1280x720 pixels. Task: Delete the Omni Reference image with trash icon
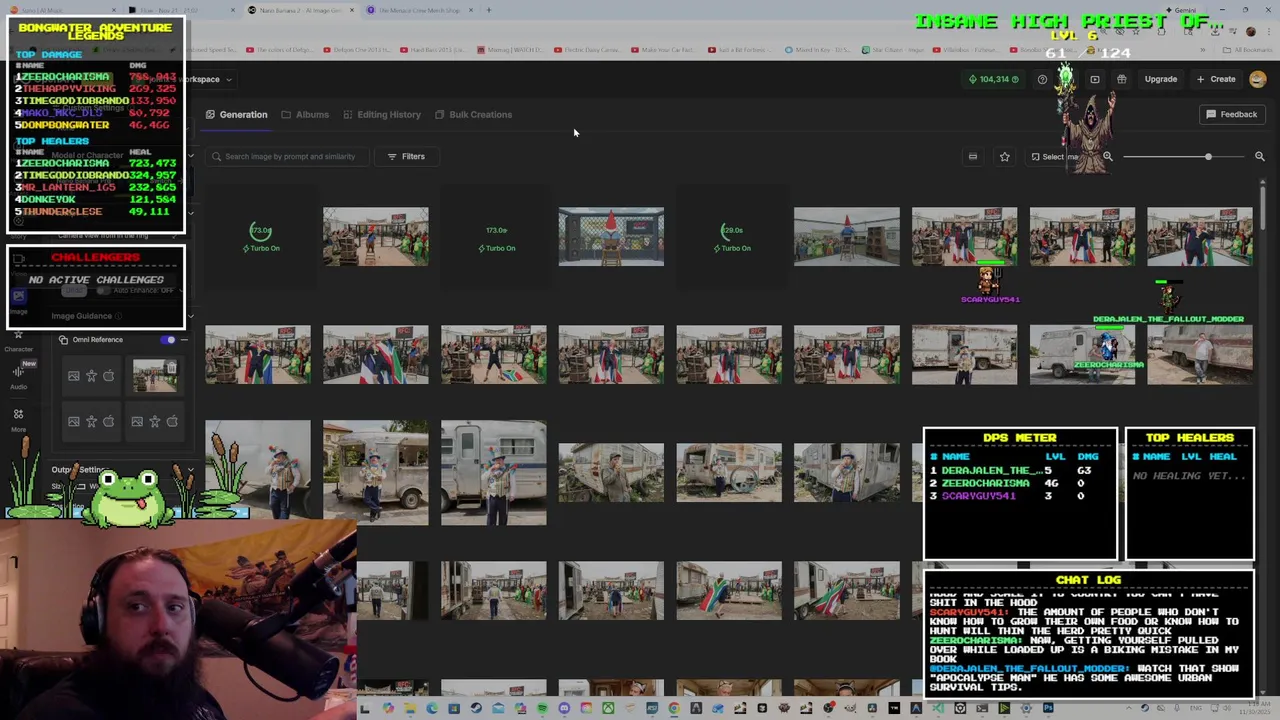coord(171,368)
